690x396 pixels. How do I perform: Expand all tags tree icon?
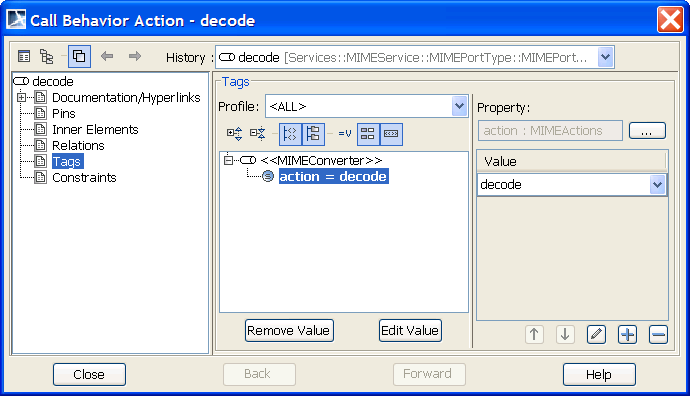tap(234, 133)
